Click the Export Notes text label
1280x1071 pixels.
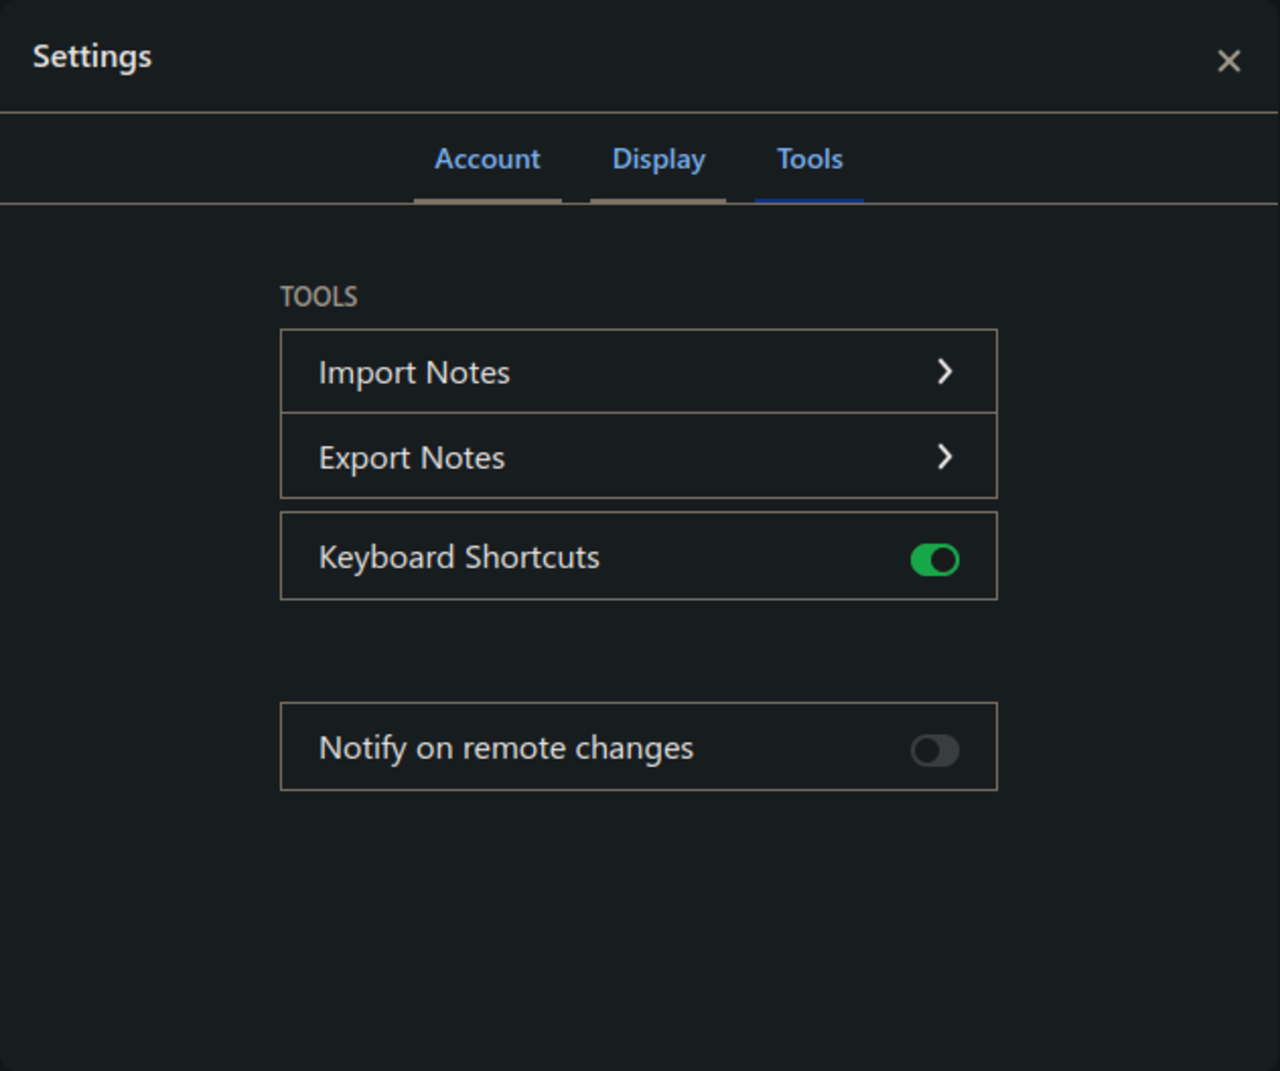[x=411, y=458]
